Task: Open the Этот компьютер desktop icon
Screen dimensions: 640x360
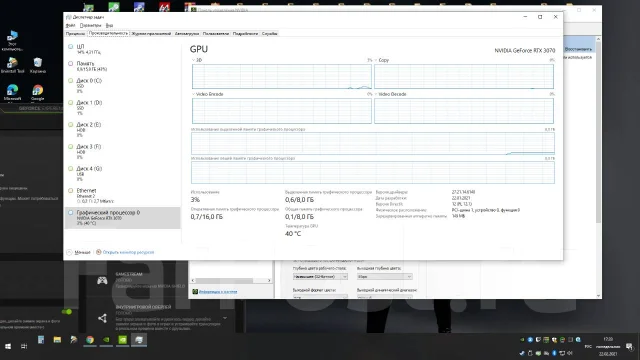Action: (x=12, y=41)
